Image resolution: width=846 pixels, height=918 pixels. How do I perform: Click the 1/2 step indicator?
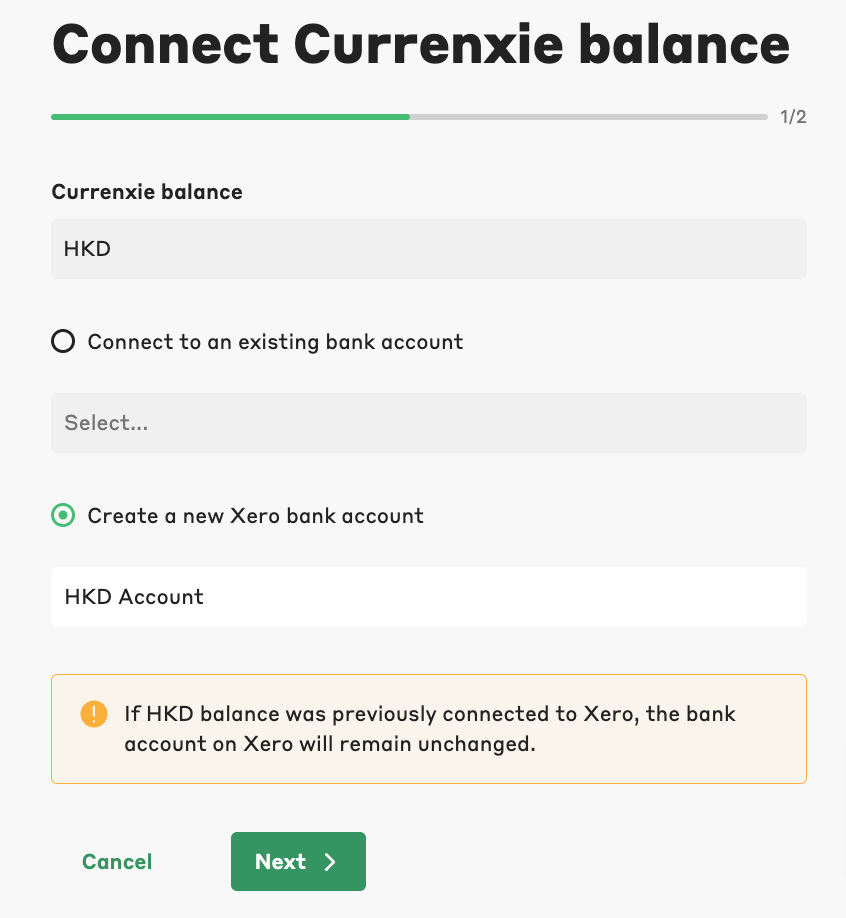tap(793, 117)
